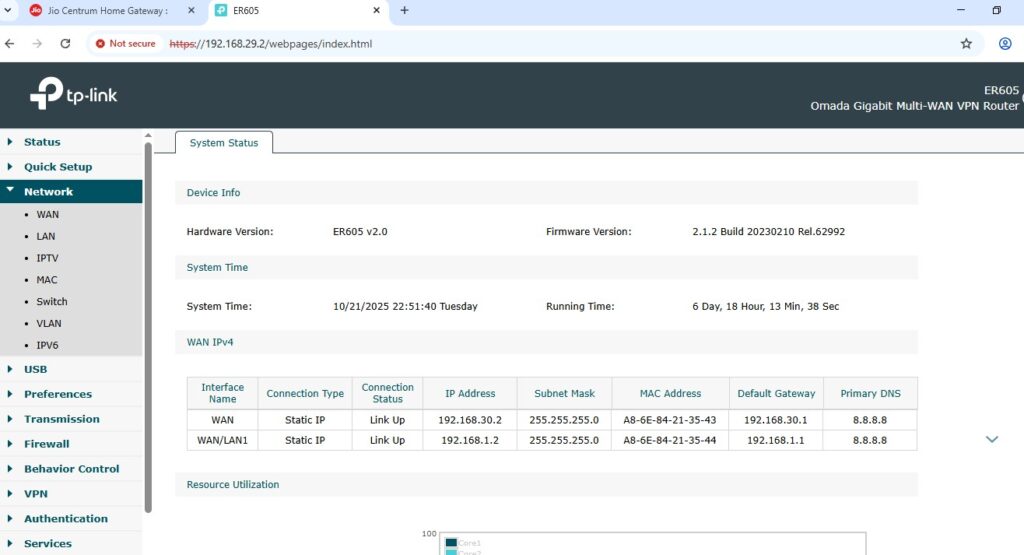Click the Connection Type column header
Viewport: 1024px width, 555px height.
(305, 393)
